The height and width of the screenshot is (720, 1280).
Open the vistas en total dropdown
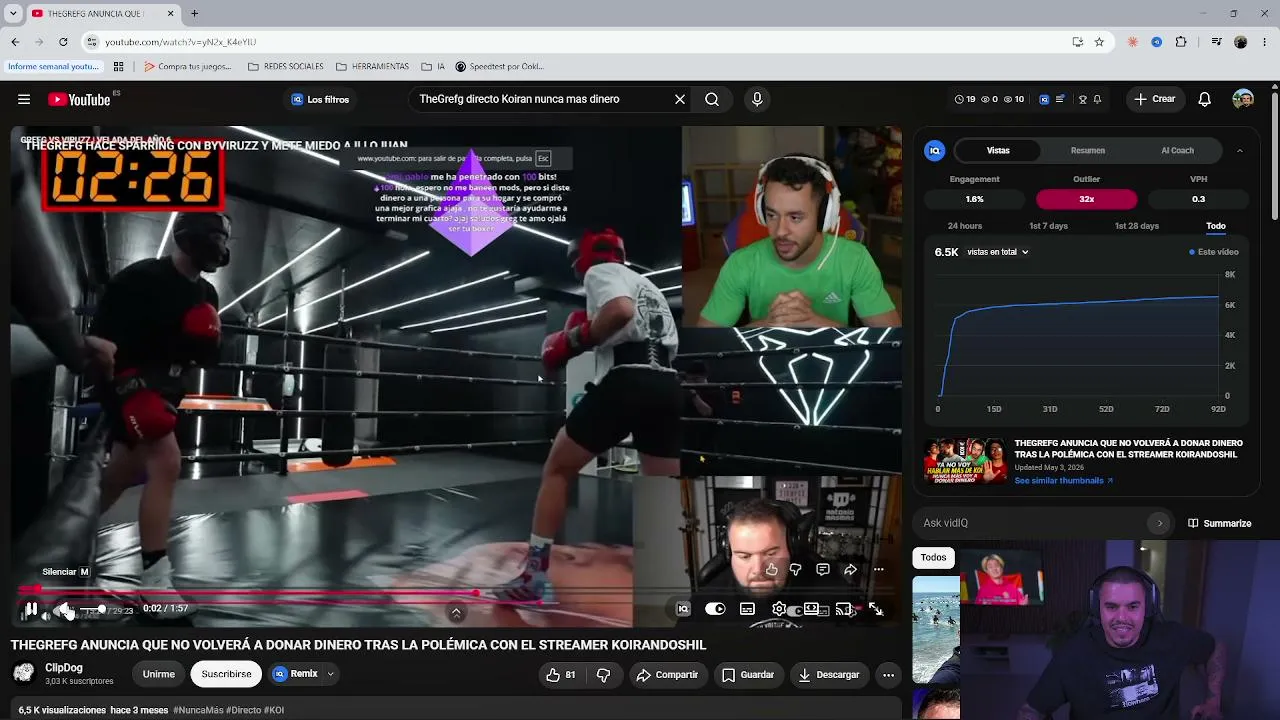(x=998, y=252)
